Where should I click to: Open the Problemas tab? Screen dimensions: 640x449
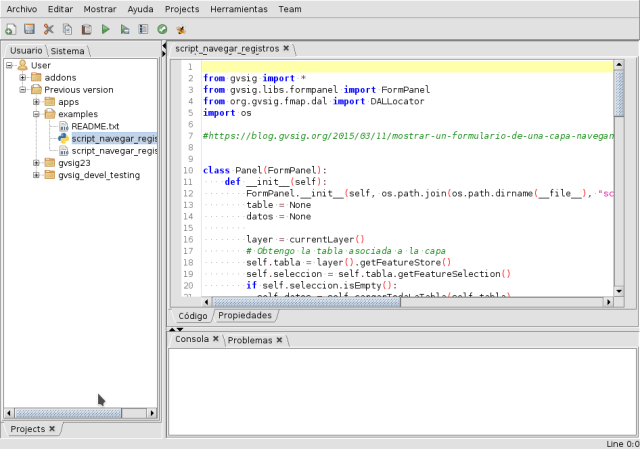[250, 340]
